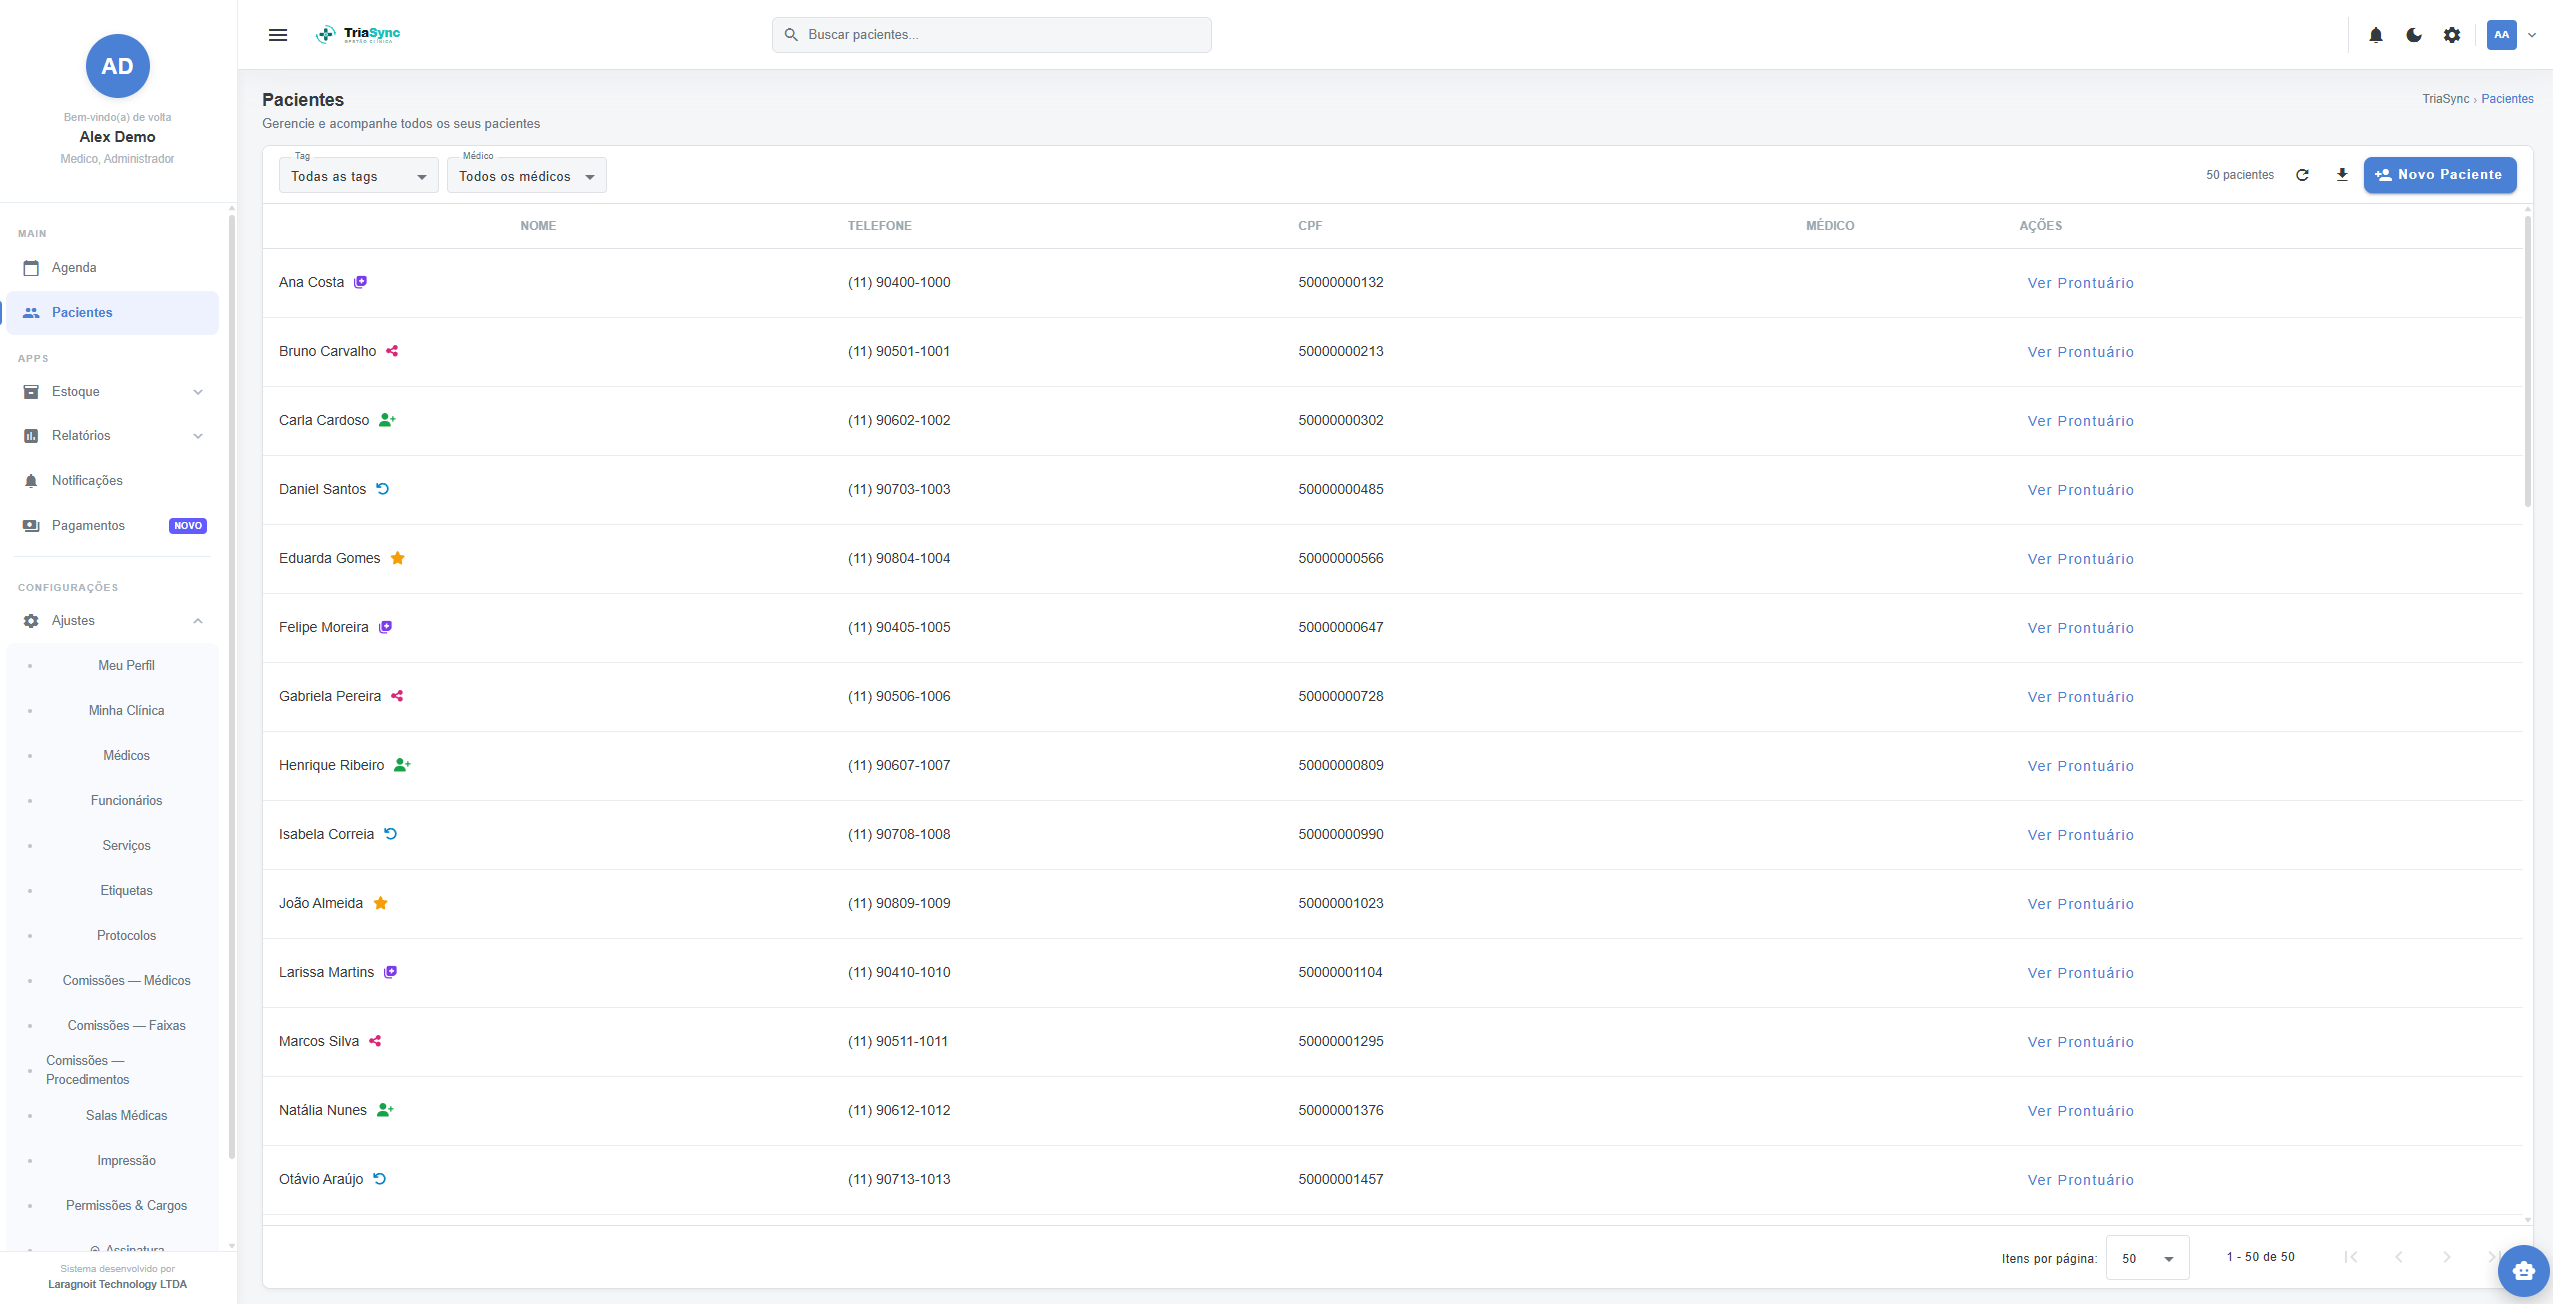Download the patient list export
2553x1304 pixels.
point(2342,175)
